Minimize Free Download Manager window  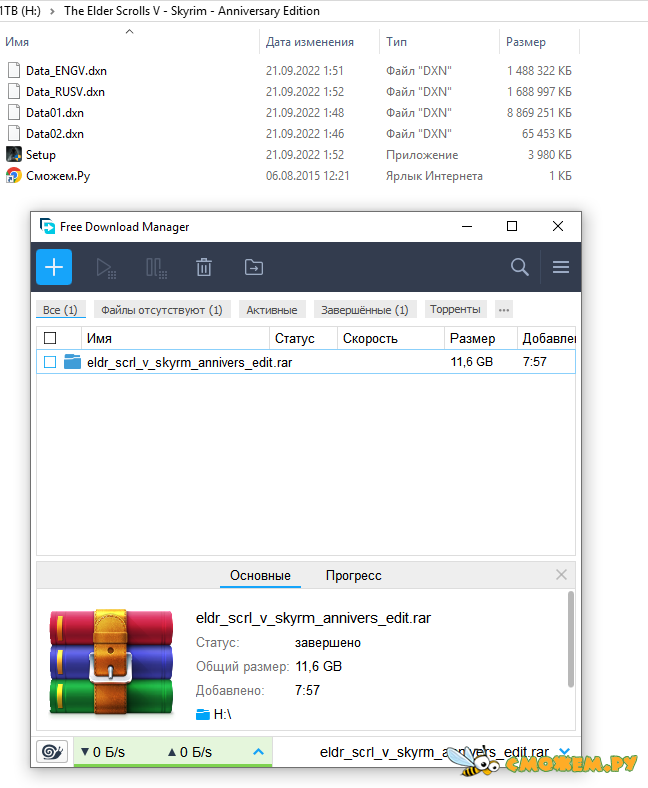[x=467, y=226]
